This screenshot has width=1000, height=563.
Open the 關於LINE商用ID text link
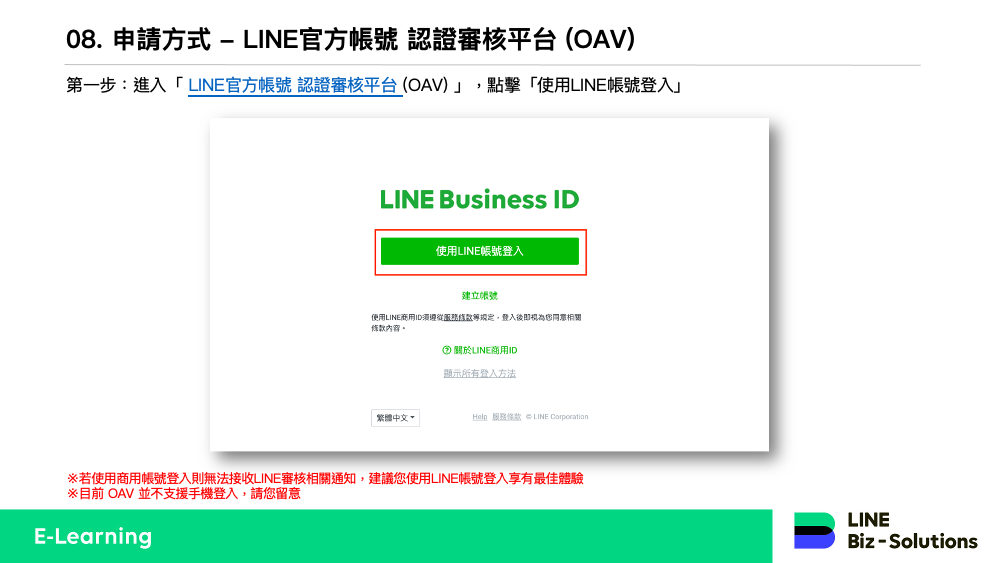click(x=485, y=350)
